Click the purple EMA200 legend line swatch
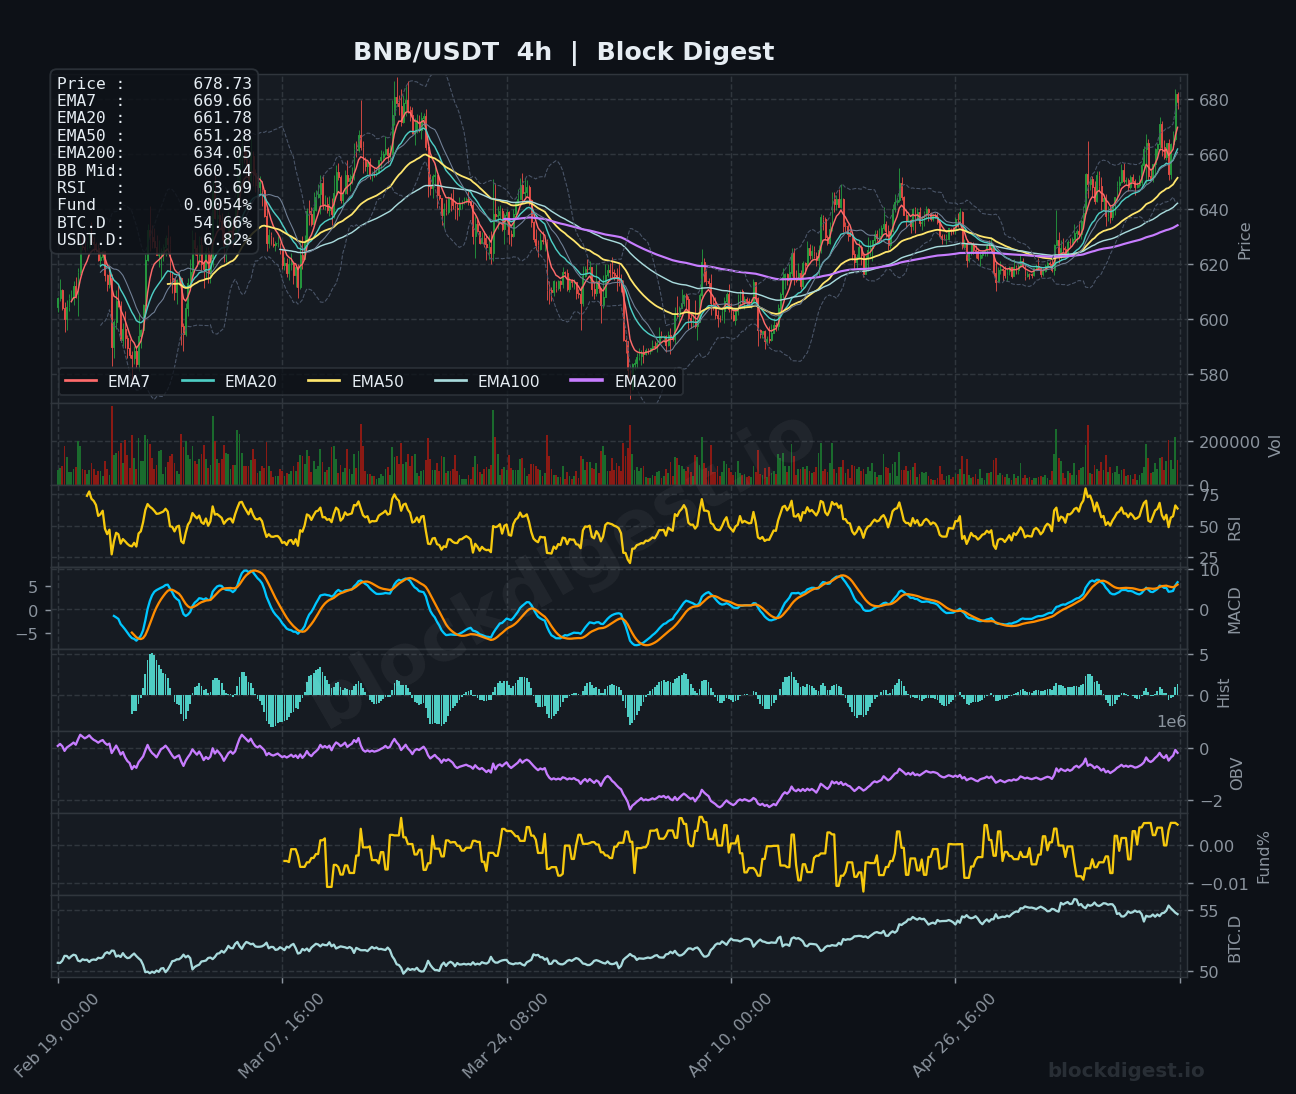Screen dimensions: 1296x1094 pos(588,381)
